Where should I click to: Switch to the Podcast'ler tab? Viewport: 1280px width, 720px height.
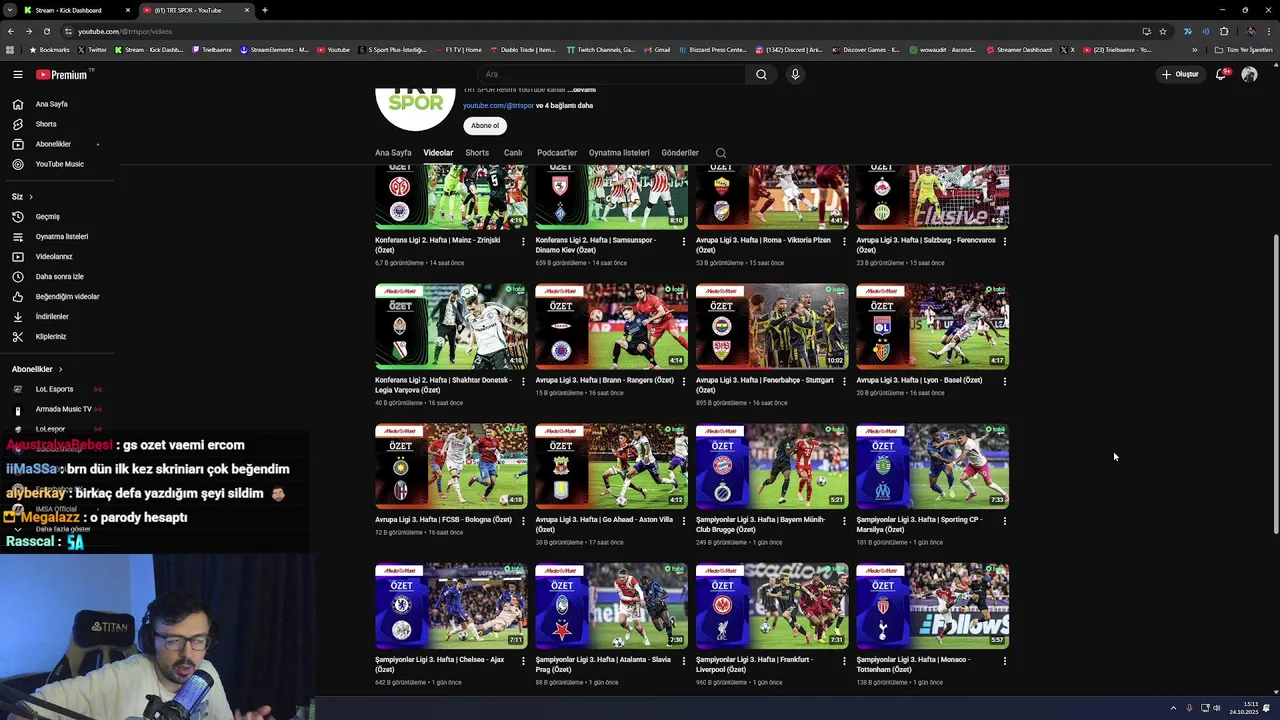[557, 153]
